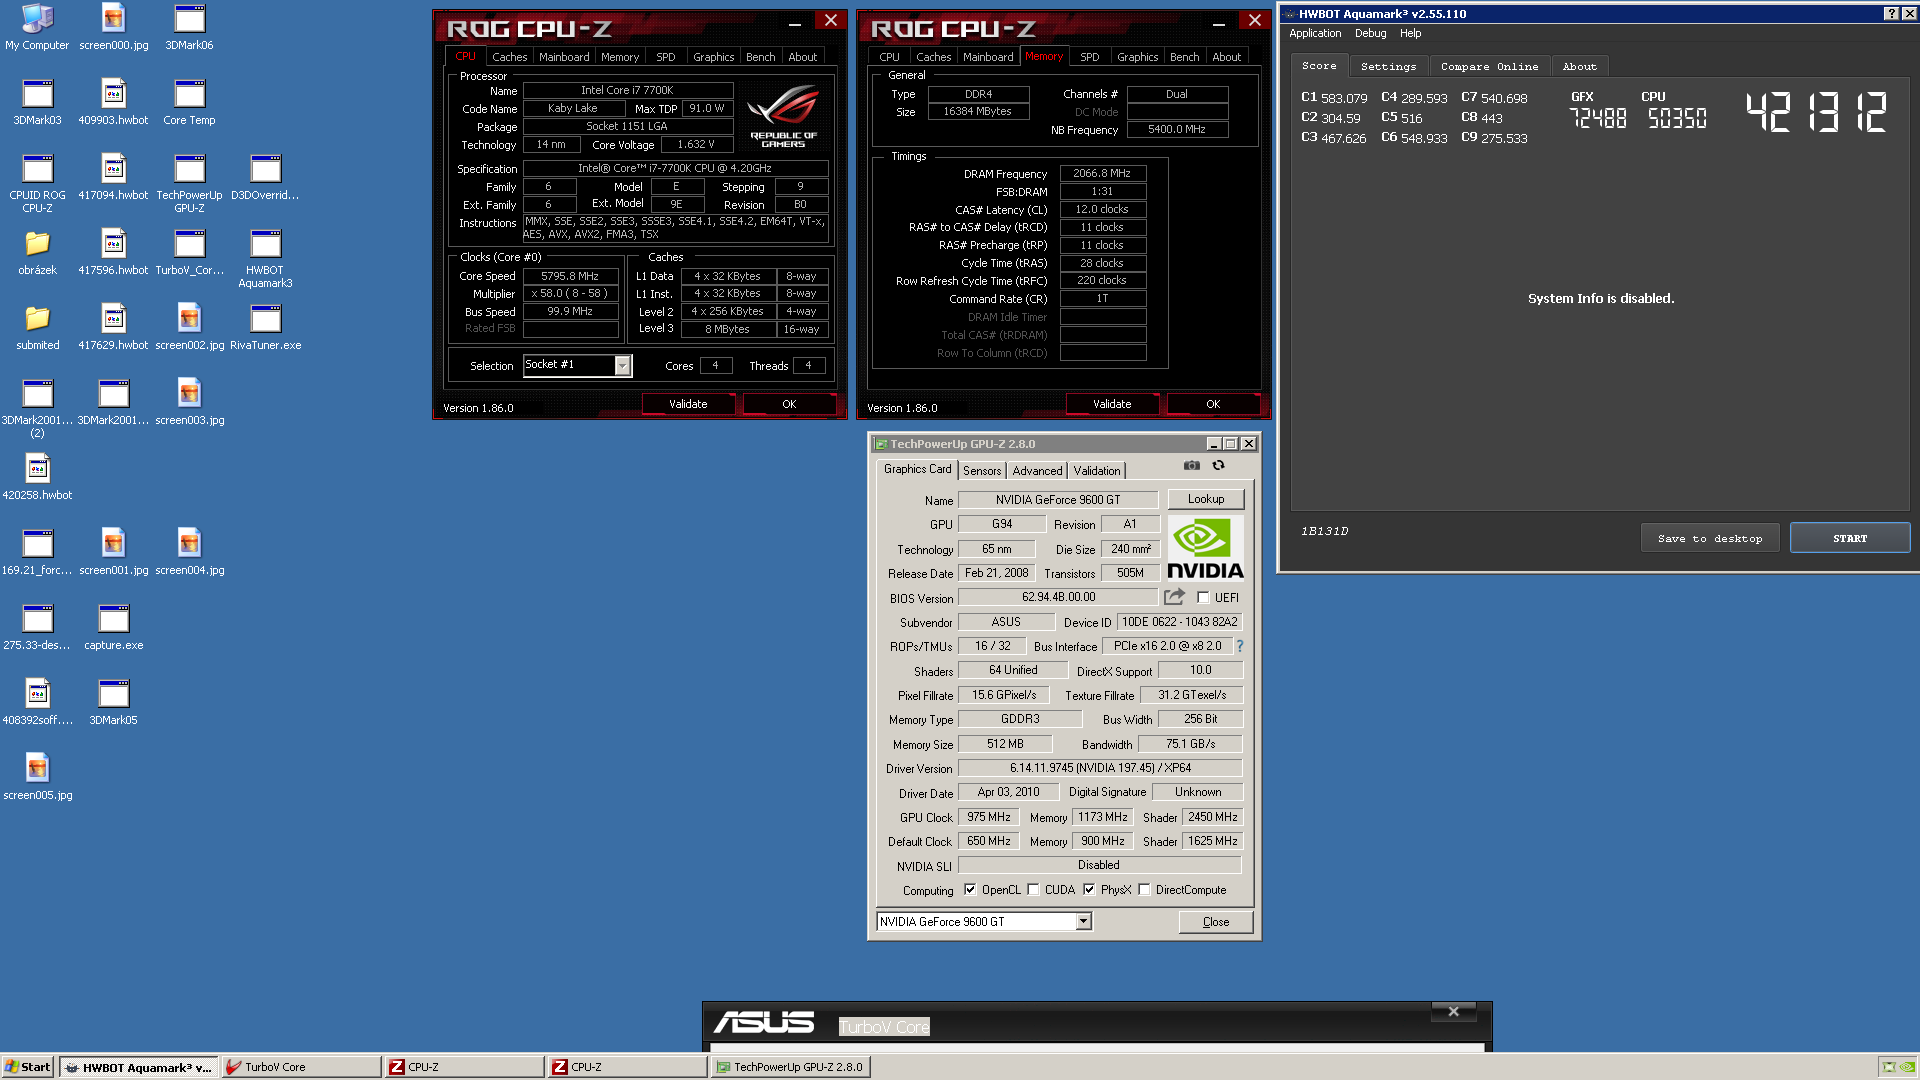Select the D3DOverrid... desktop icon

pos(265,178)
